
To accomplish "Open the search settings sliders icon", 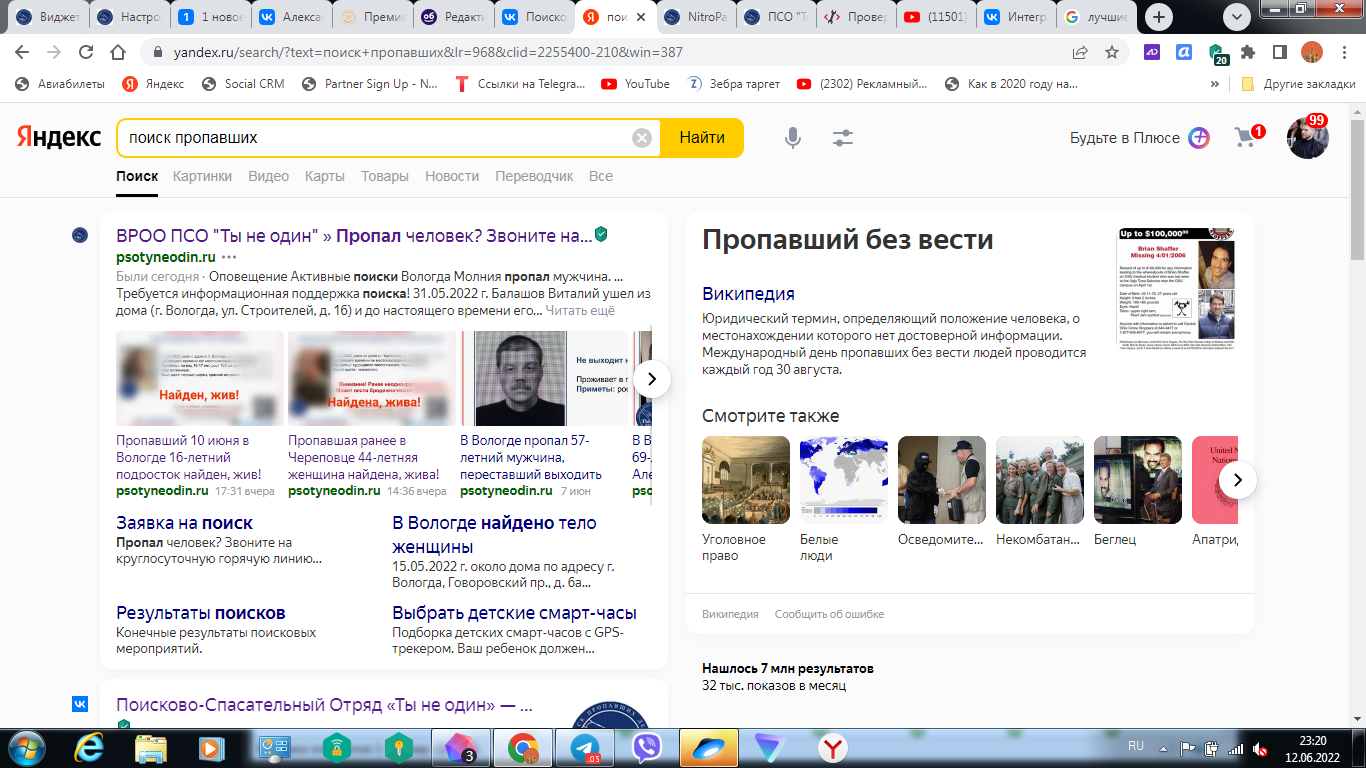I will (x=843, y=138).
